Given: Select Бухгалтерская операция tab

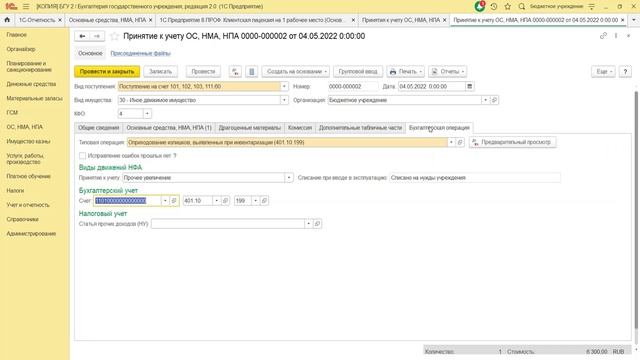Looking at the screenshot, I should tap(439, 128).
